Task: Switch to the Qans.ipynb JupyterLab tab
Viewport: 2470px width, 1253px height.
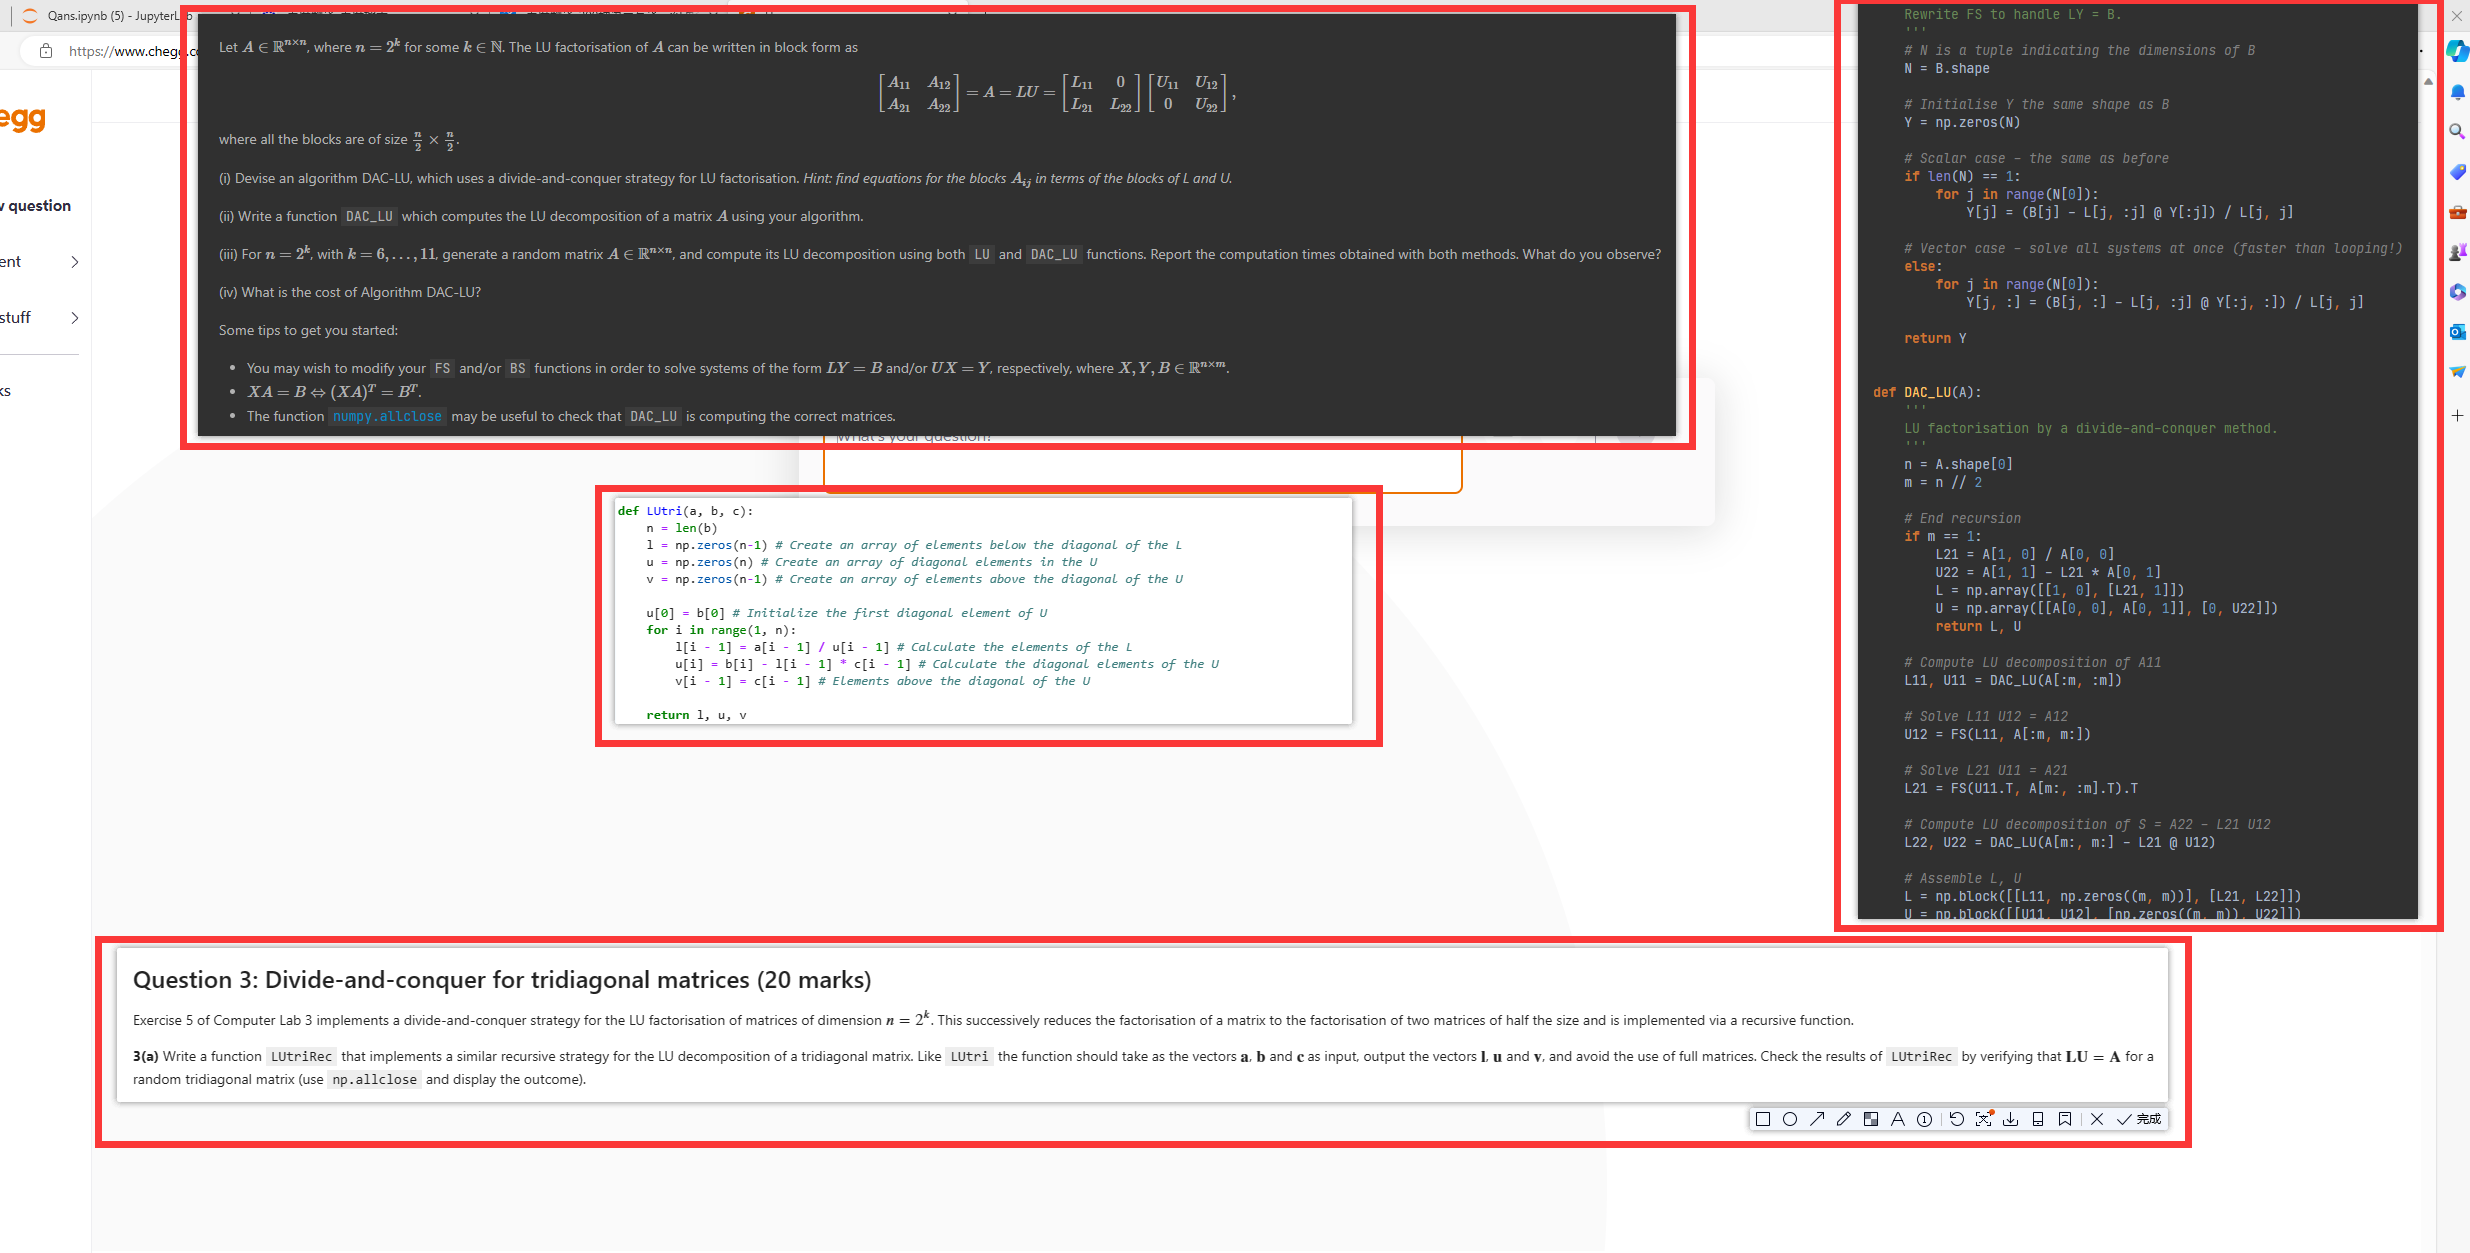Action: (x=100, y=16)
